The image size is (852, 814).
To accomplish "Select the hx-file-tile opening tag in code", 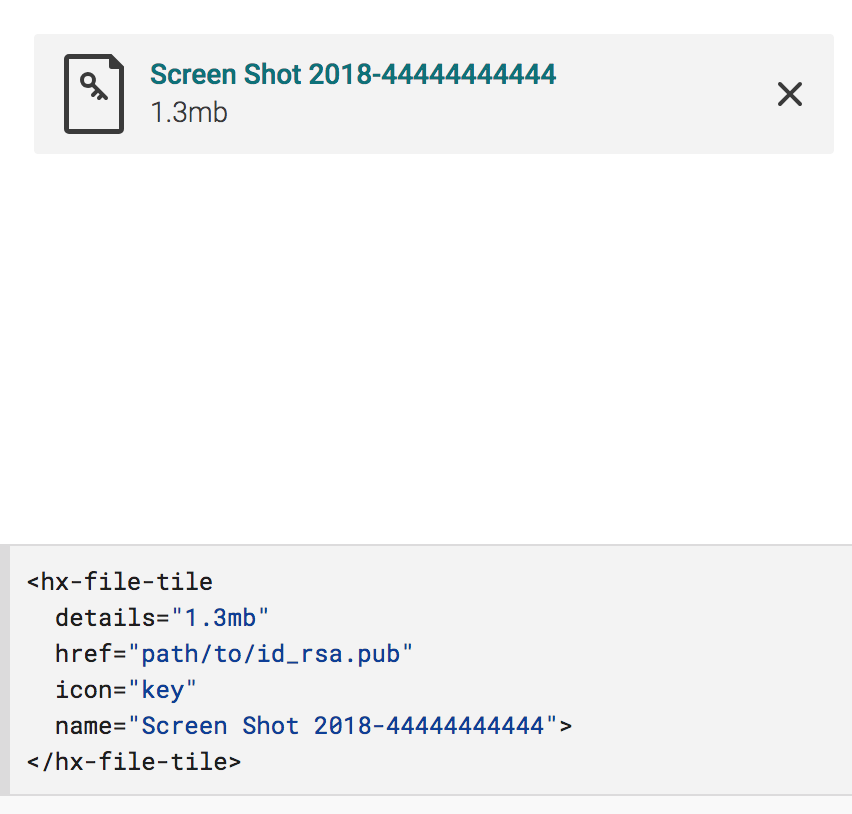I will click(119, 581).
